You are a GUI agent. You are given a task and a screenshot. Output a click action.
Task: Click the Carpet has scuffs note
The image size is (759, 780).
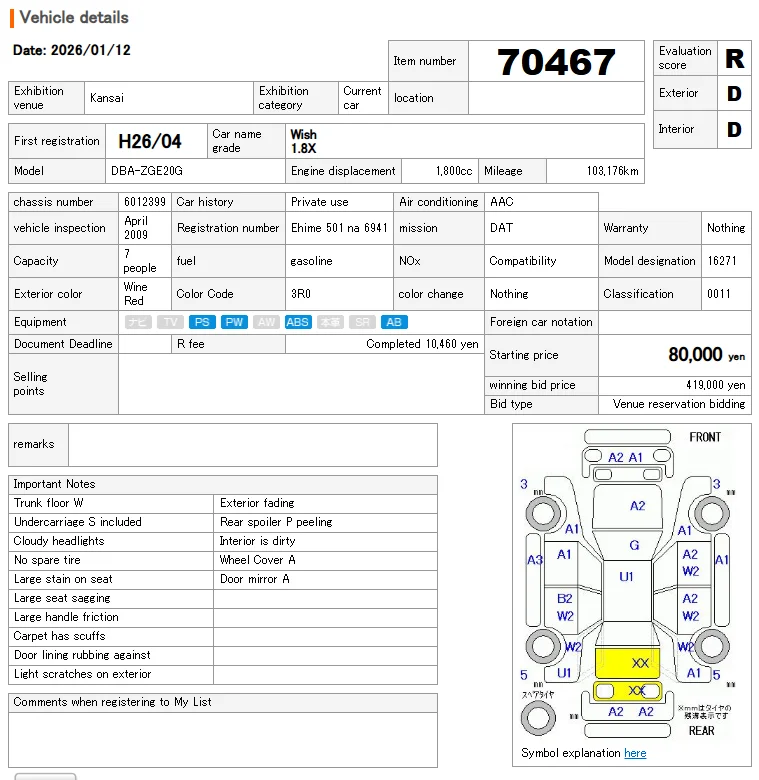click(60, 636)
